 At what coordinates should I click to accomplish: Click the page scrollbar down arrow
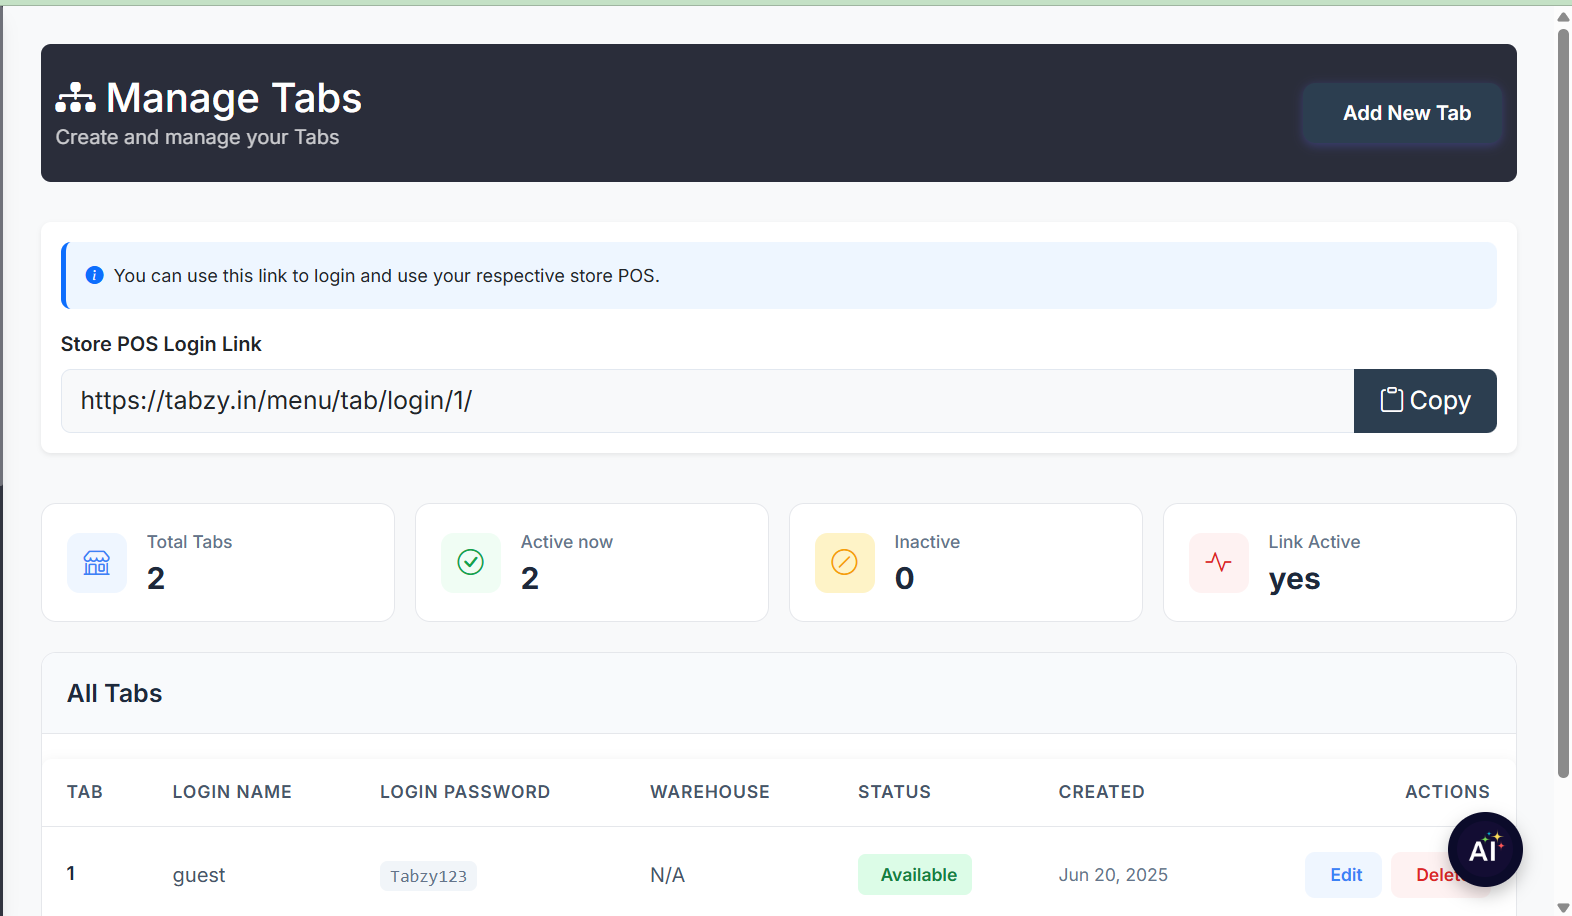click(1563, 907)
